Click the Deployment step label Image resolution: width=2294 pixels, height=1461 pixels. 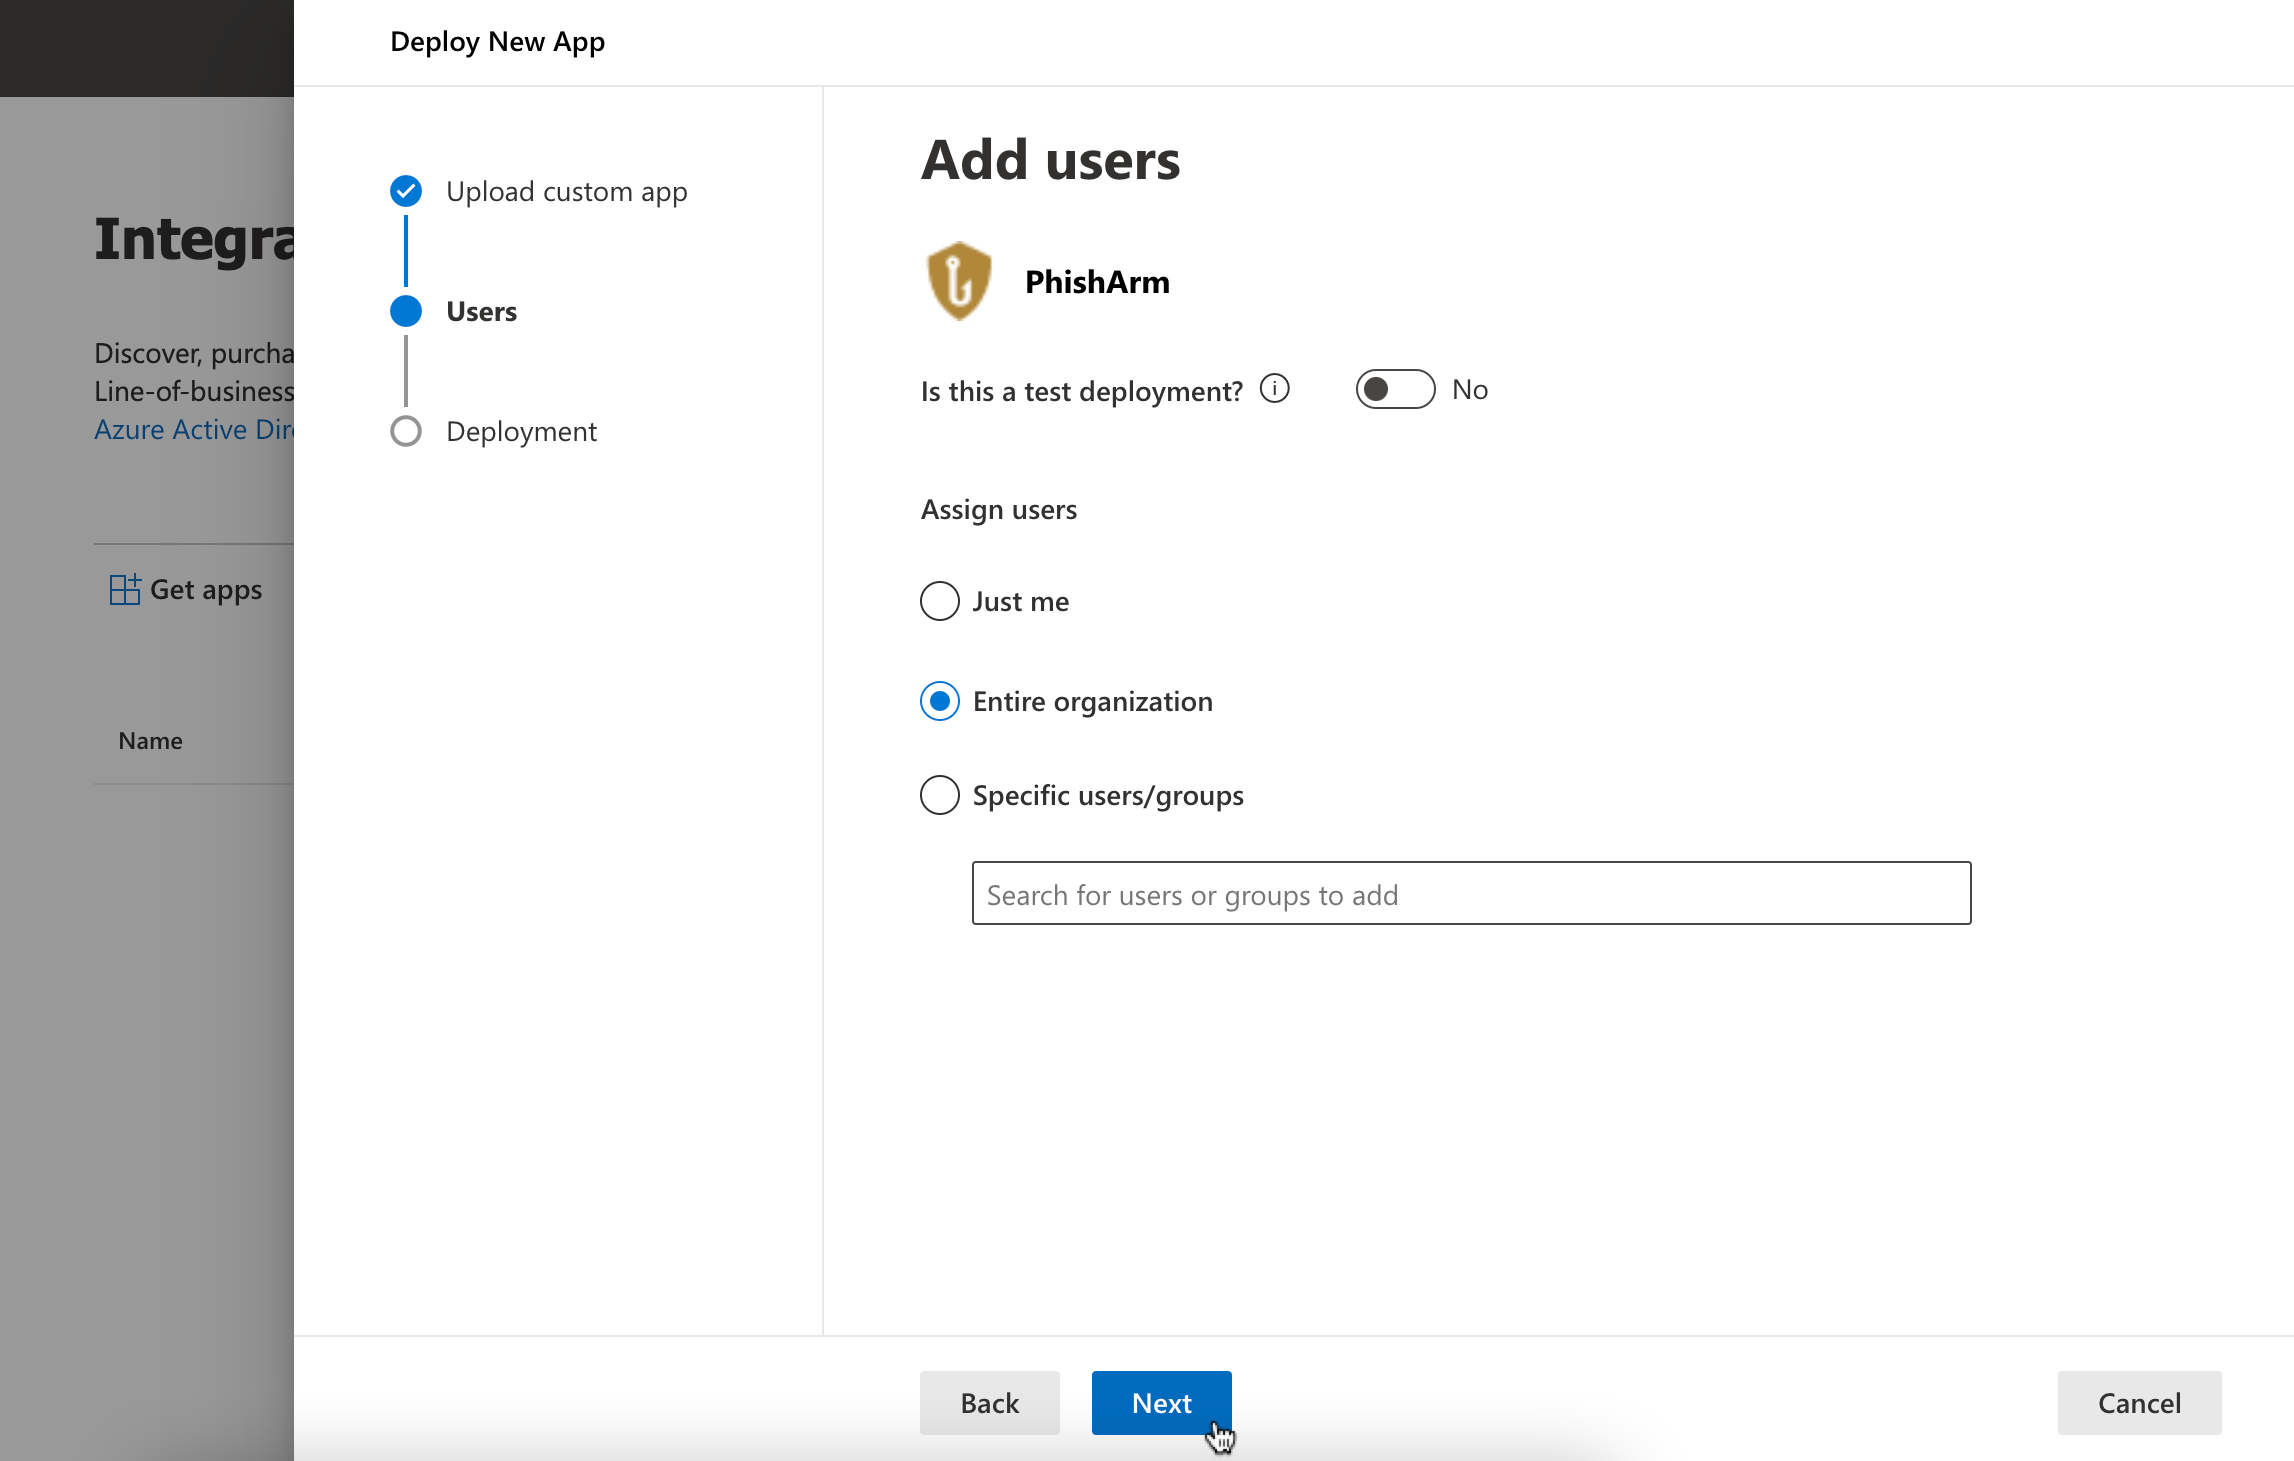pos(521,431)
